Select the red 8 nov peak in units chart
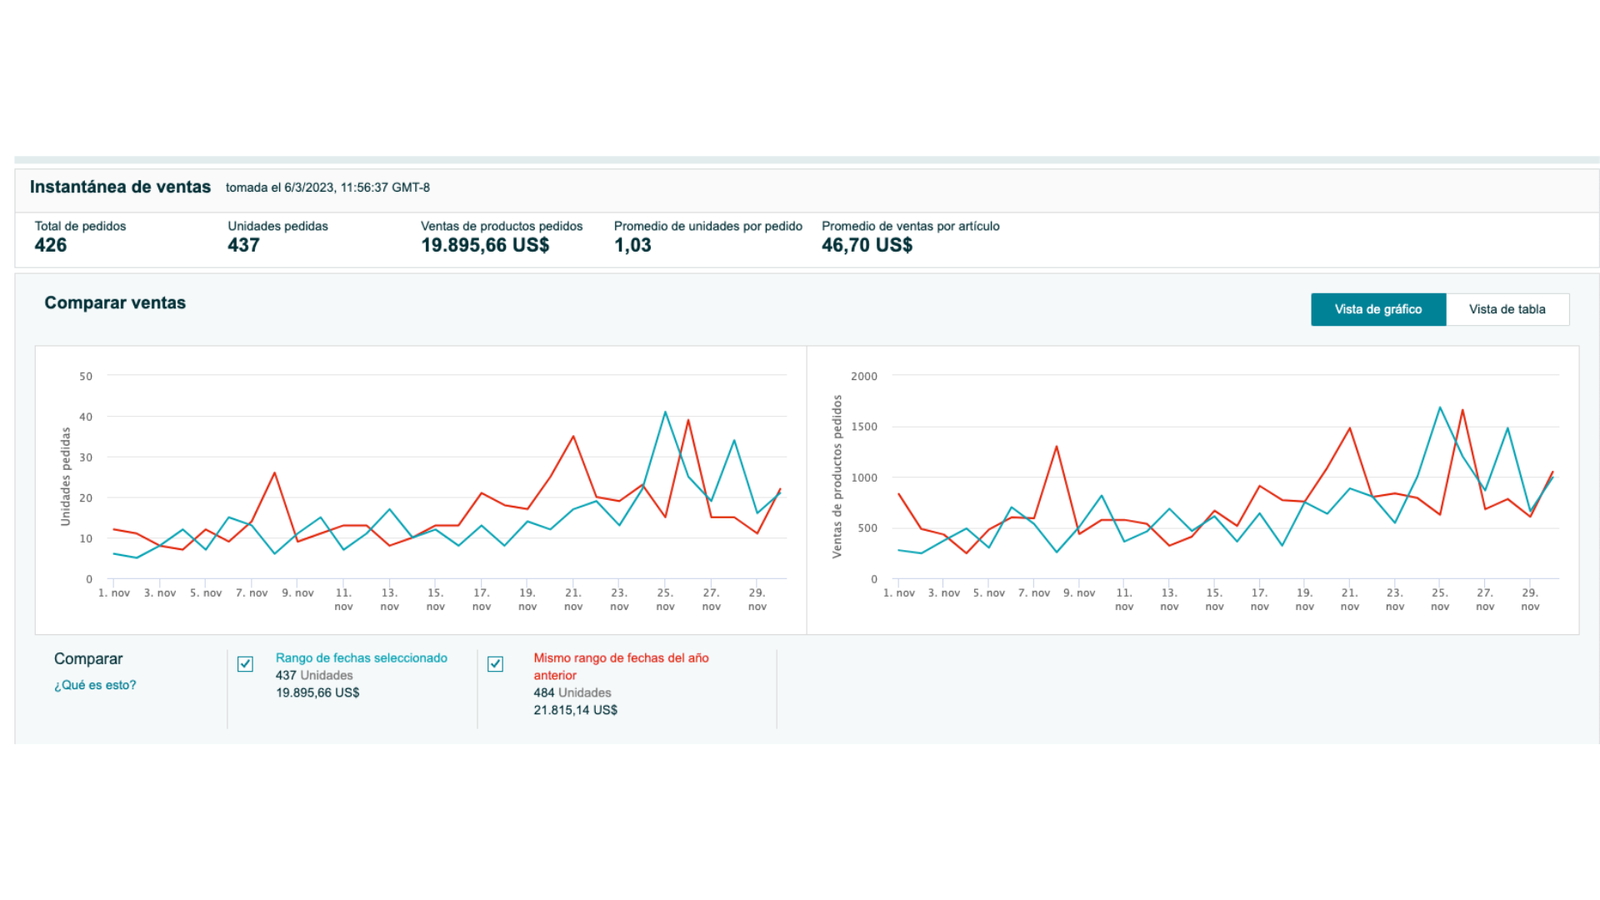Screen dimensions: 1600x900 tap(274, 473)
